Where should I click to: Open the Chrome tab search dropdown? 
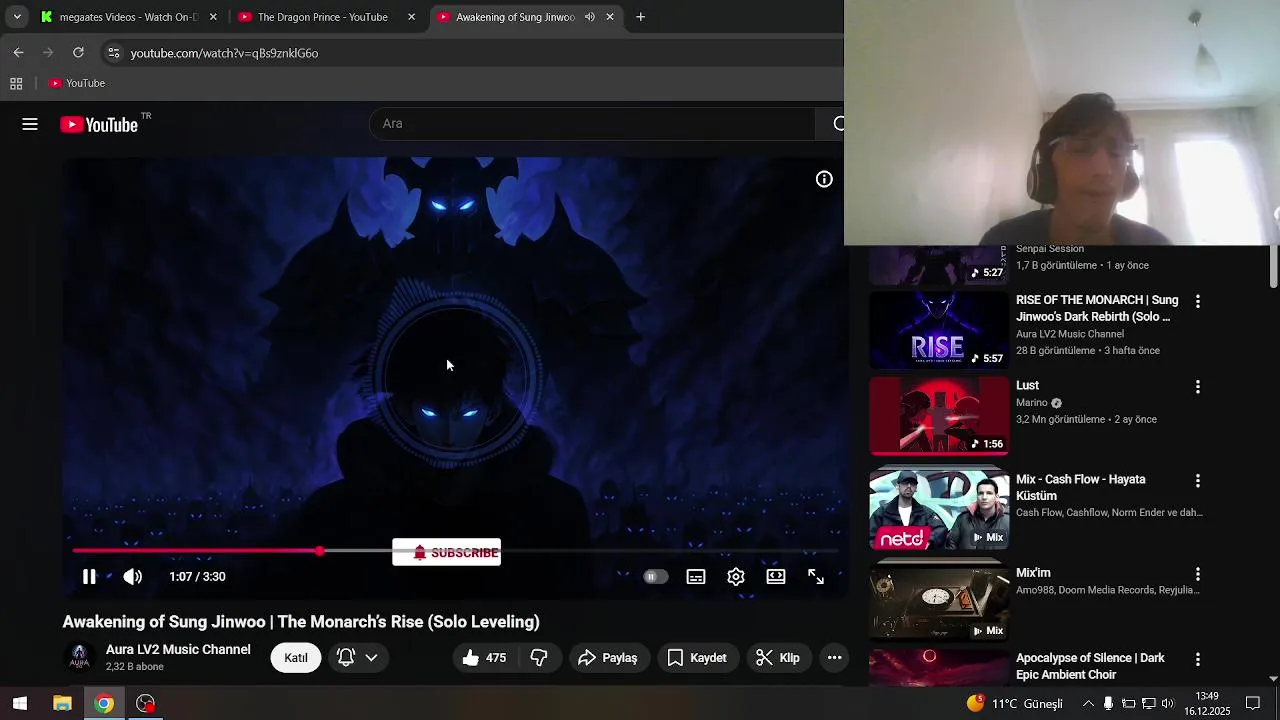17,17
